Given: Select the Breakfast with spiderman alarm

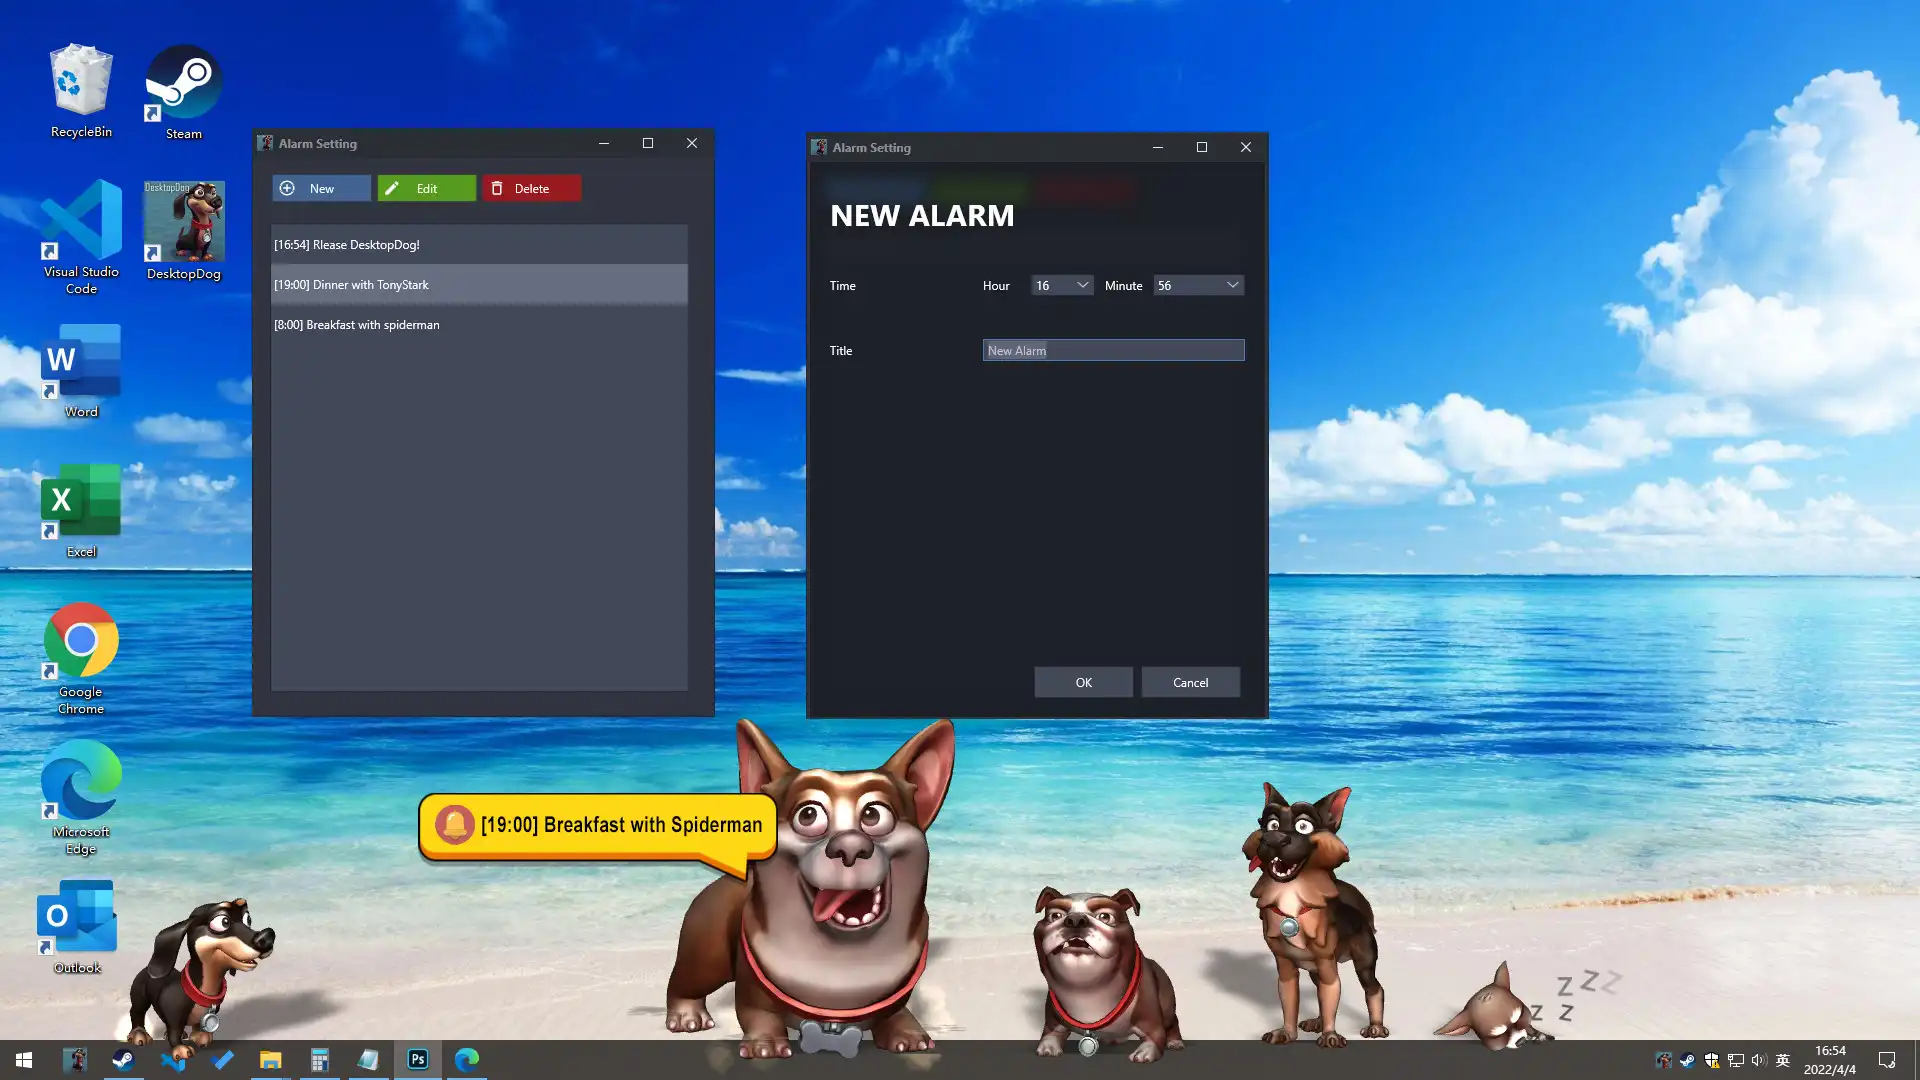Looking at the screenshot, I should (478, 324).
